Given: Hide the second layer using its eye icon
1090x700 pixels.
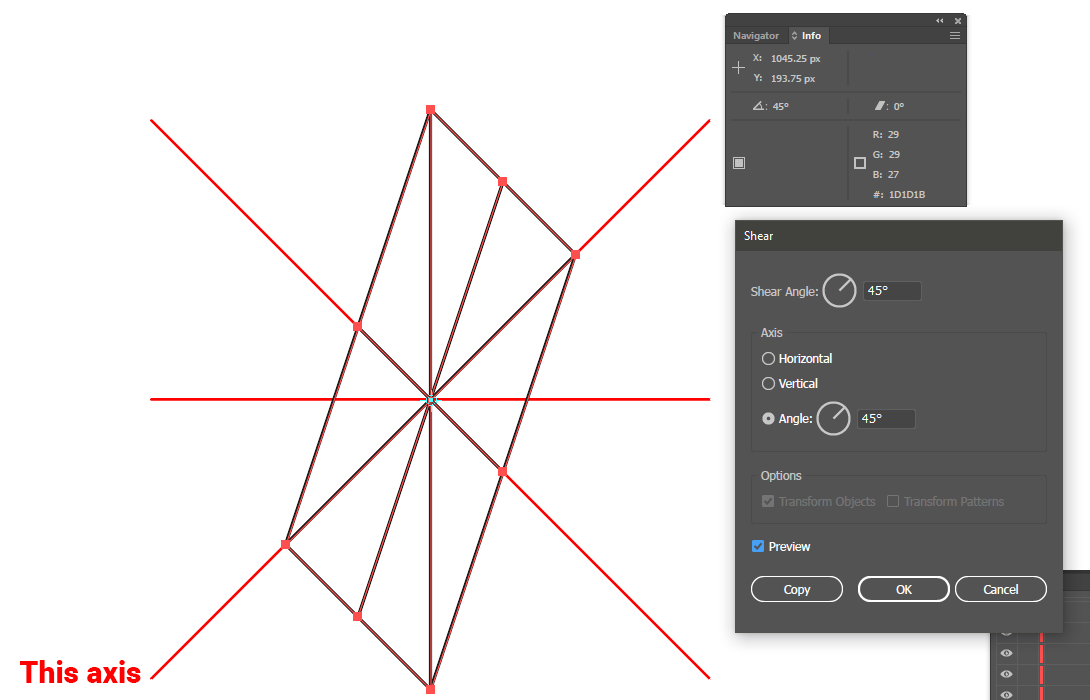Looking at the screenshot, I should pos(1005,652).
